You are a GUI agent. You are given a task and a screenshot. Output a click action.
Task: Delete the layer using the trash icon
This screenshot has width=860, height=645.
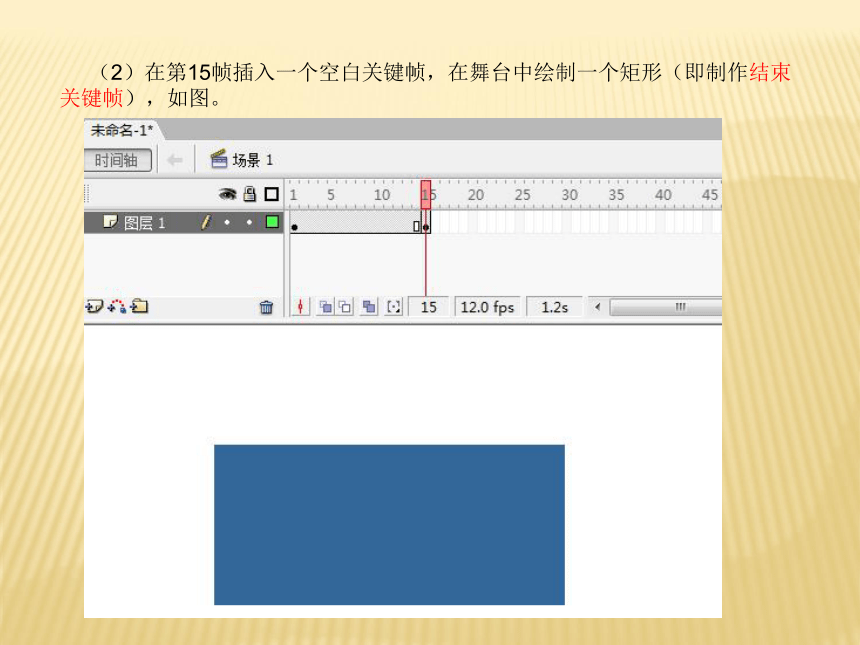pyautogui.click(x=267, y=307)
